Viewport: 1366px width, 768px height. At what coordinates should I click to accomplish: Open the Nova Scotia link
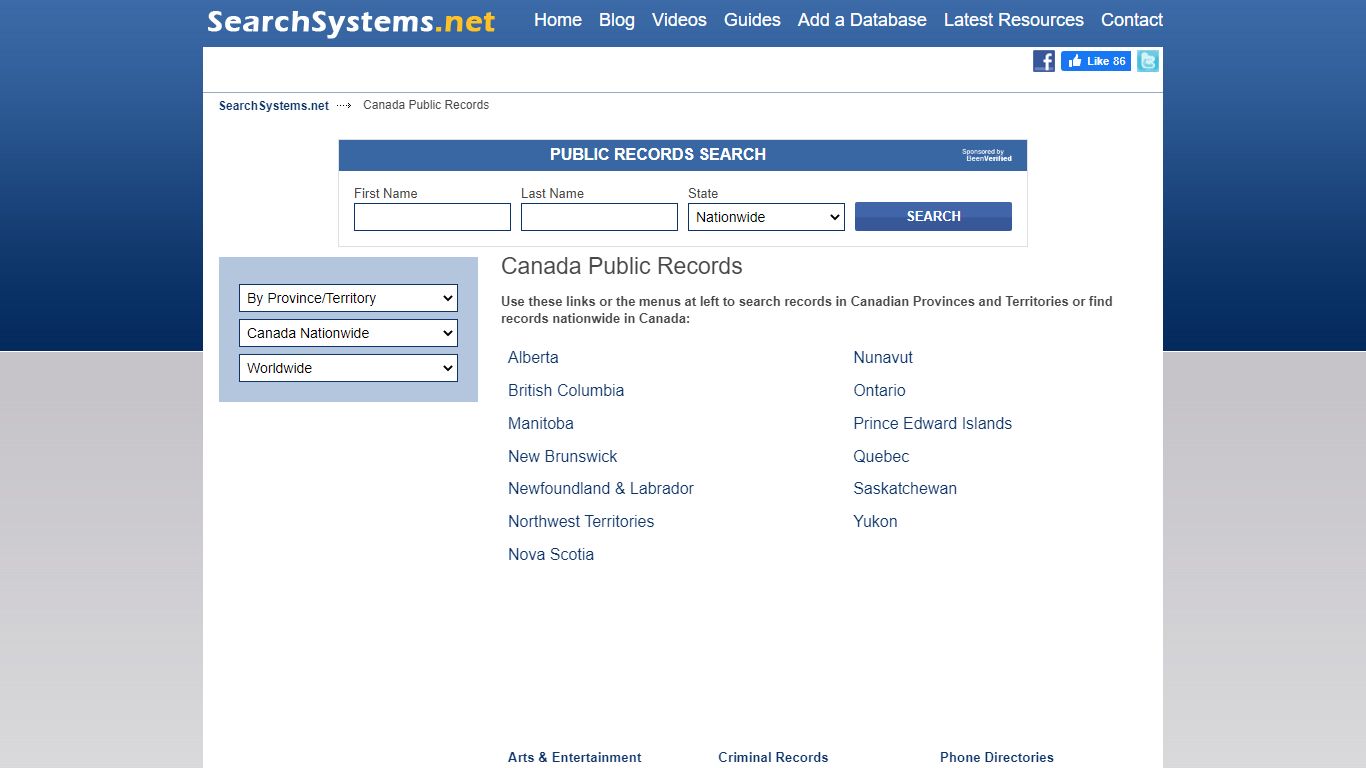tap(551, 554)
